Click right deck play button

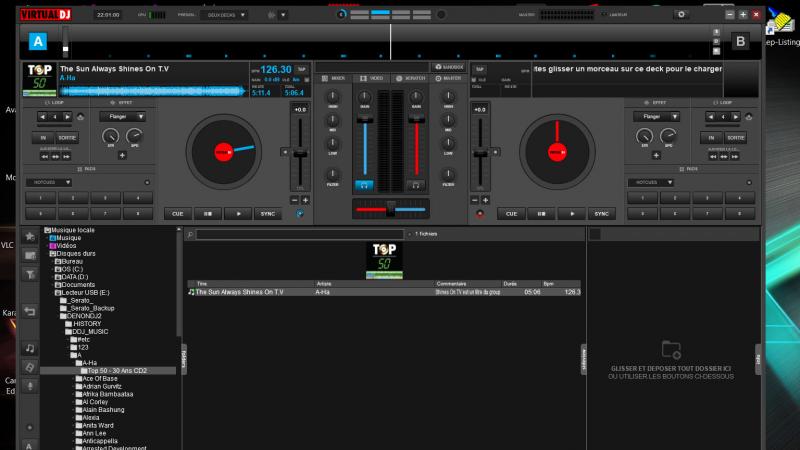571,214
